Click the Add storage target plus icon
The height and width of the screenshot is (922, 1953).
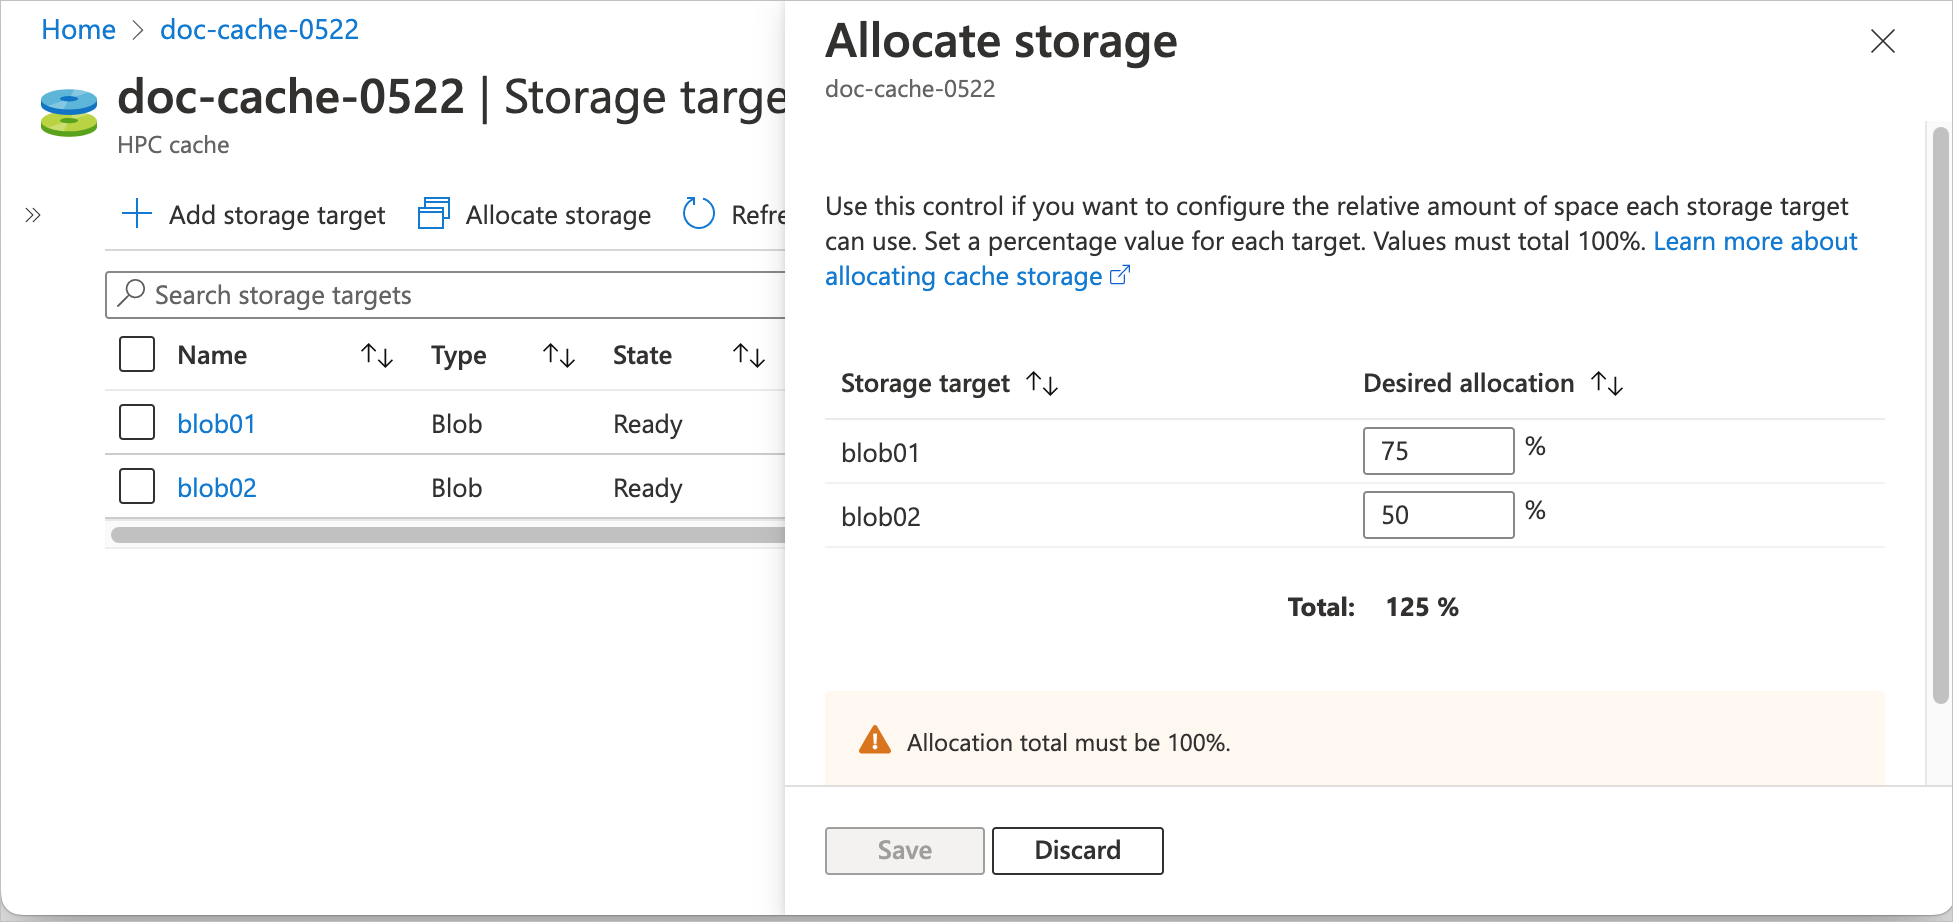[x=136, y=214]
